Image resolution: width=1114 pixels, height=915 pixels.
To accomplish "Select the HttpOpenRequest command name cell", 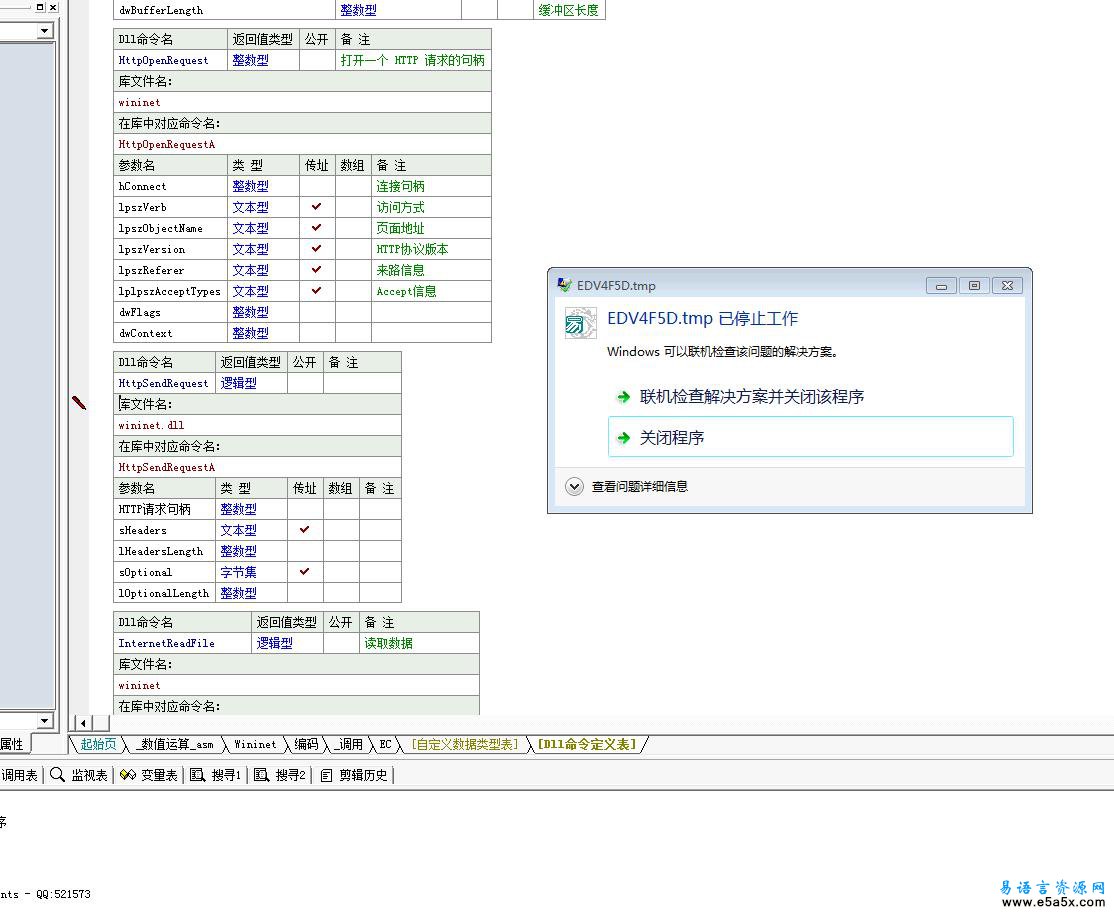I will point(171,60).
